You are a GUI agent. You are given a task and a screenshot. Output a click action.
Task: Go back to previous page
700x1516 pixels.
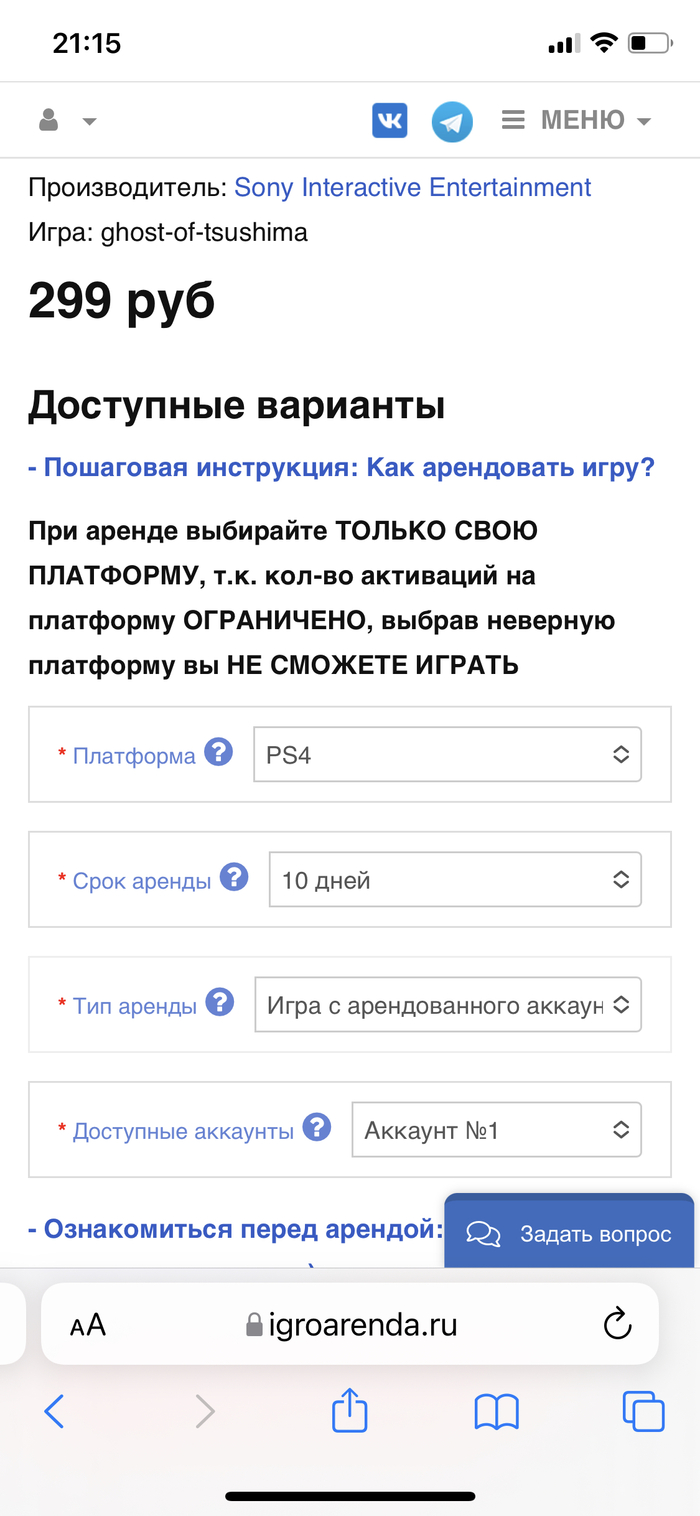coord(55,1411)
